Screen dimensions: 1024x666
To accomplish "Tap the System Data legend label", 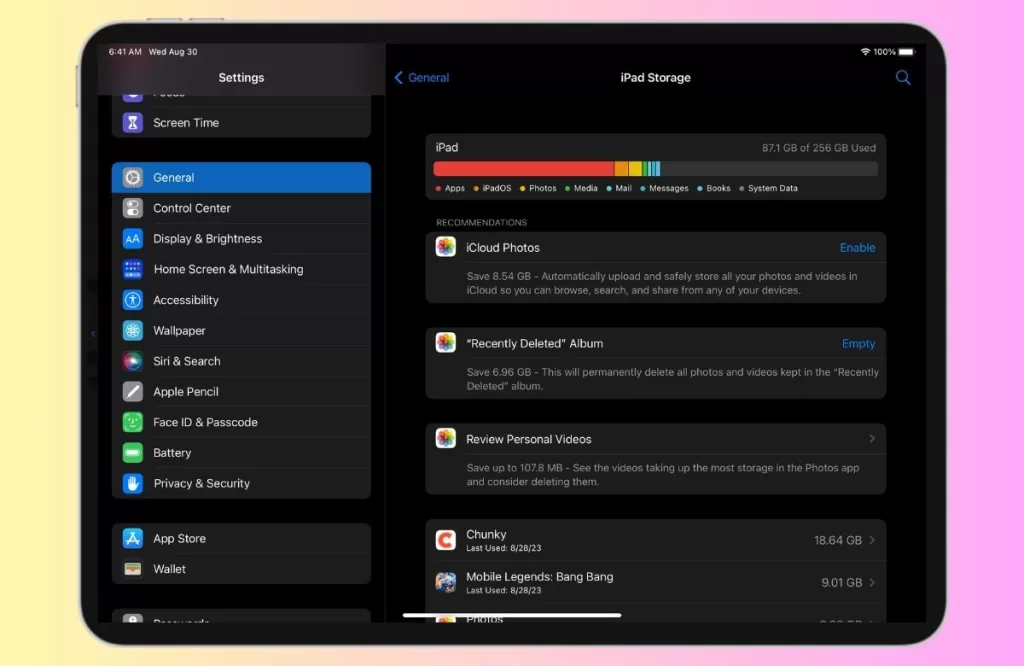I will click(x=773, y=188).
